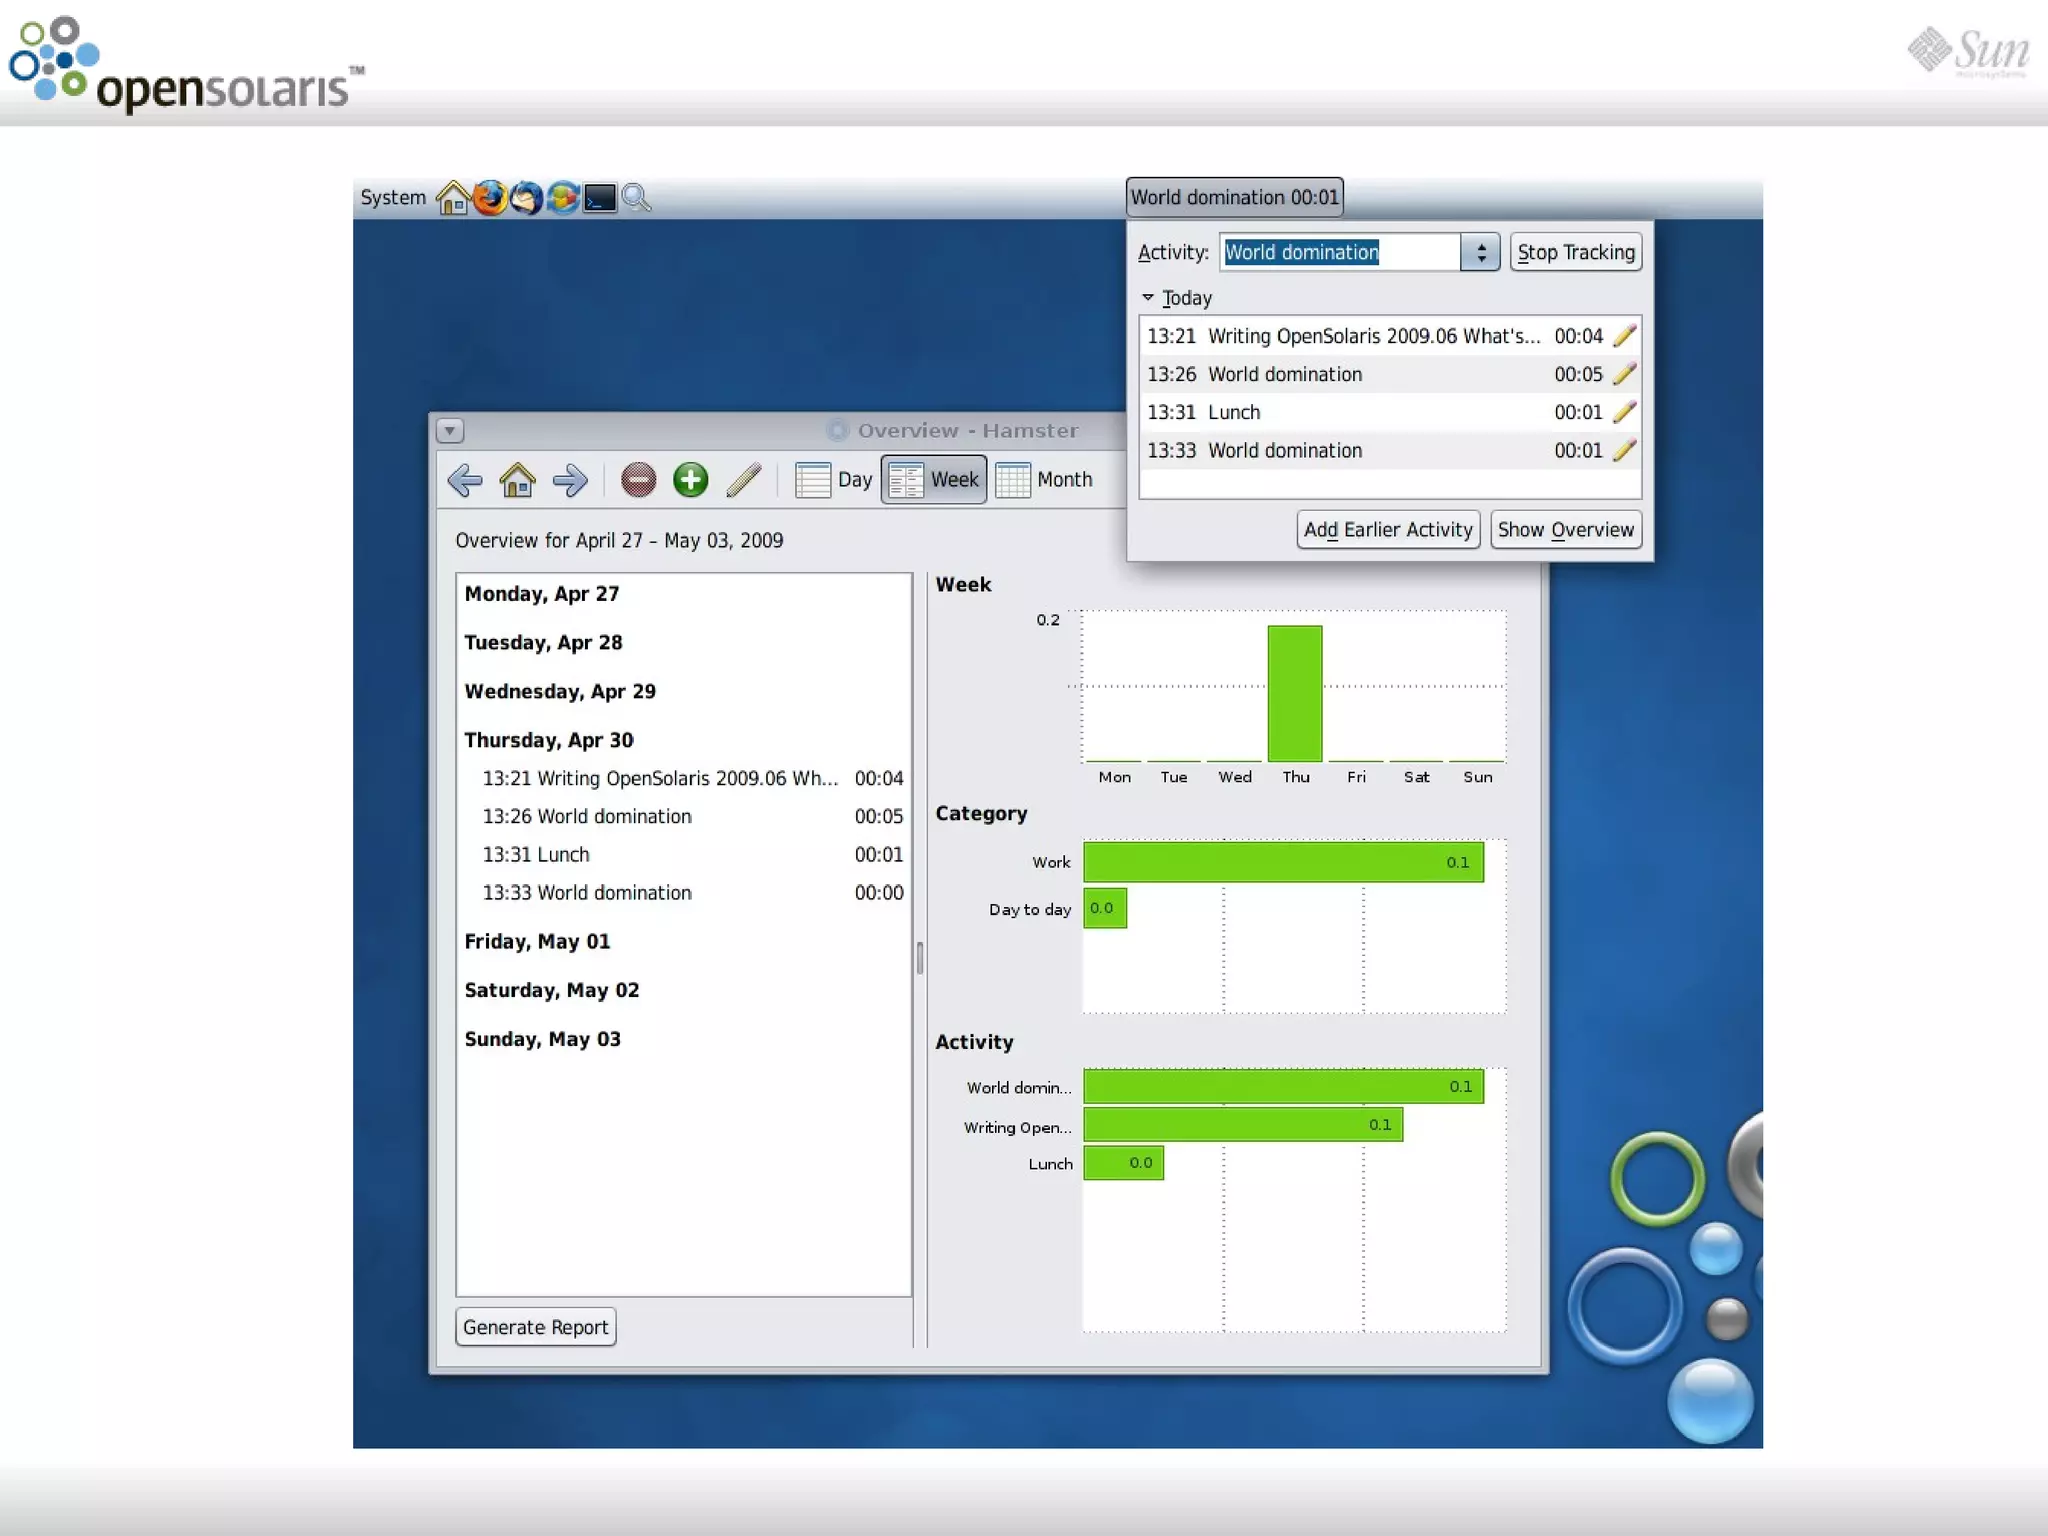Viewport: 2048px width, 1536px height.
Task: Edit the 13:31 Lunch entry pencil icon
Action: tap(1624, 412)
